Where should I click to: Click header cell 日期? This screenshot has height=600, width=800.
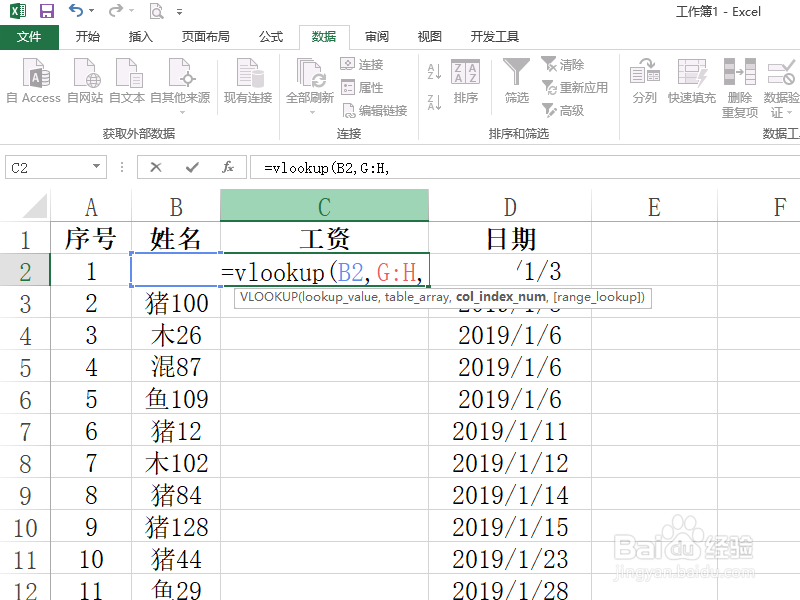coord(510,238)
